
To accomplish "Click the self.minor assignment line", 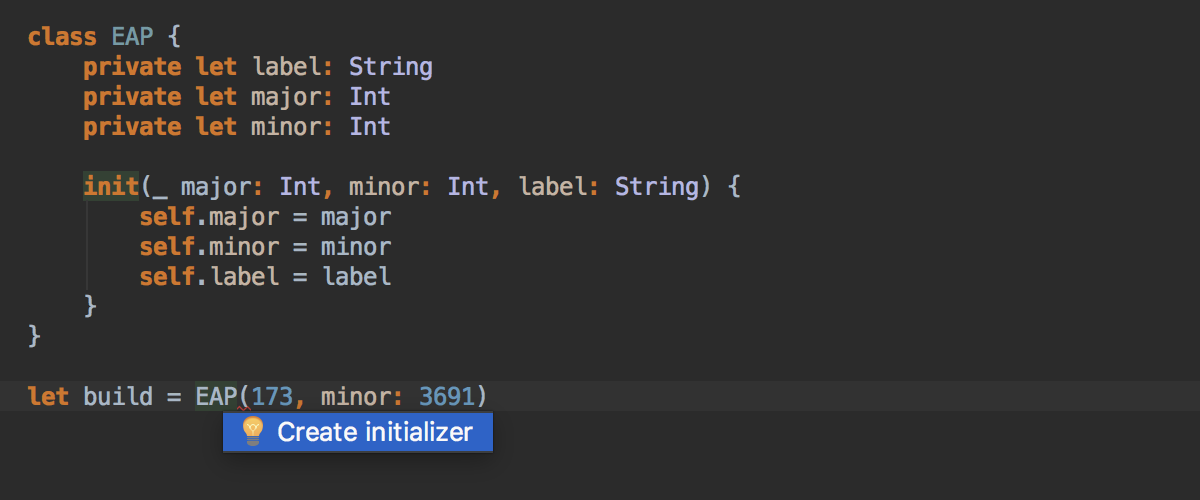I will click(x=265, y=246).
